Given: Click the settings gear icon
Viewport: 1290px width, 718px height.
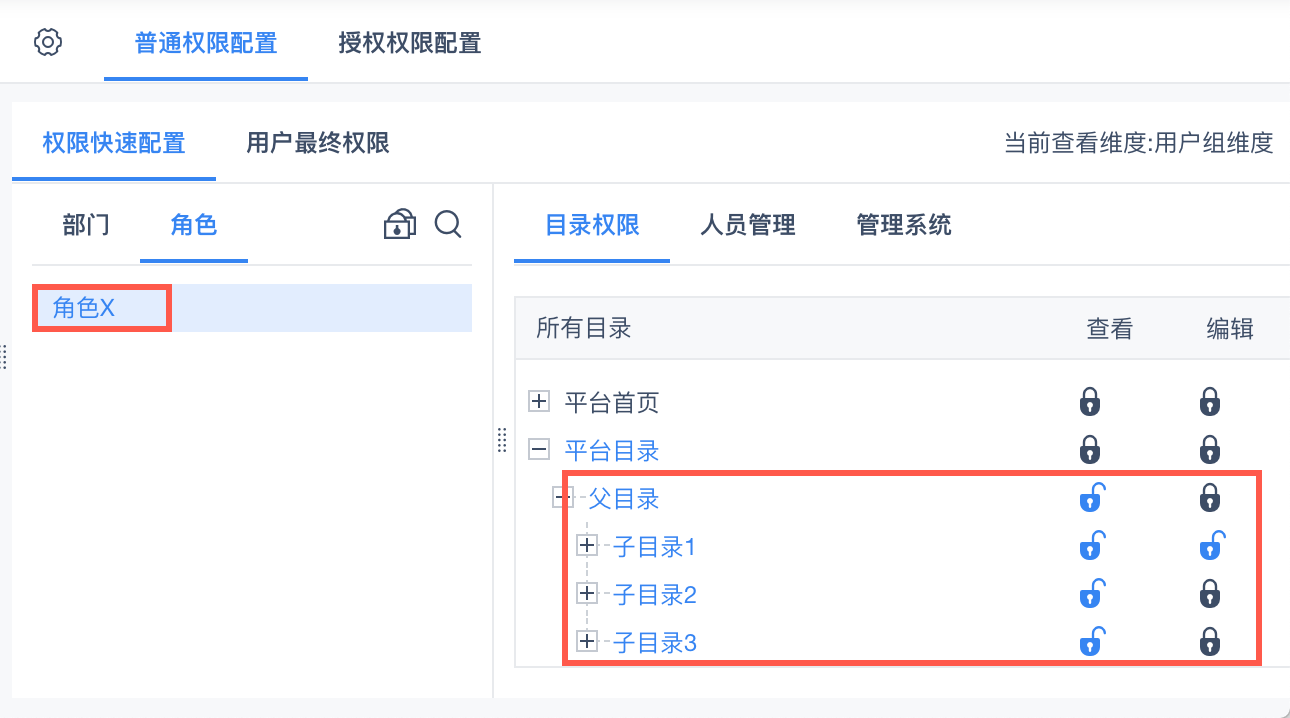Looking at the screenshot, I should pos(48,43).
